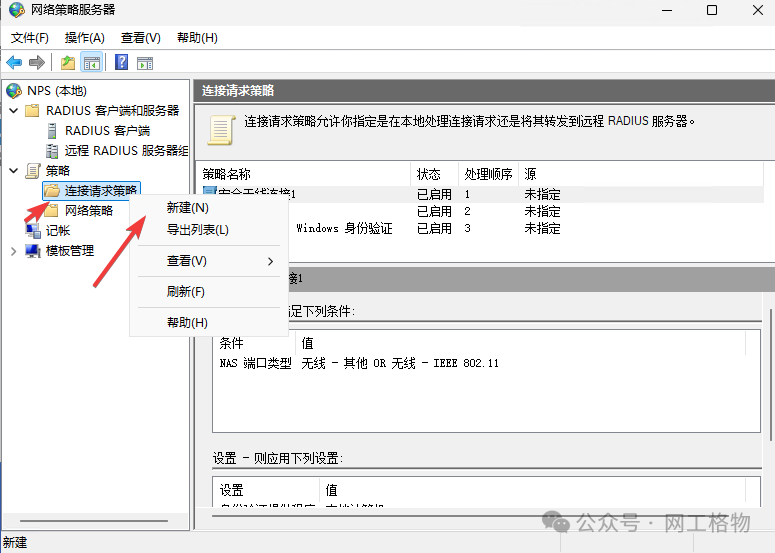Open the Help question-mark toolbar icon
775x553 pixels.
point(122,62)
